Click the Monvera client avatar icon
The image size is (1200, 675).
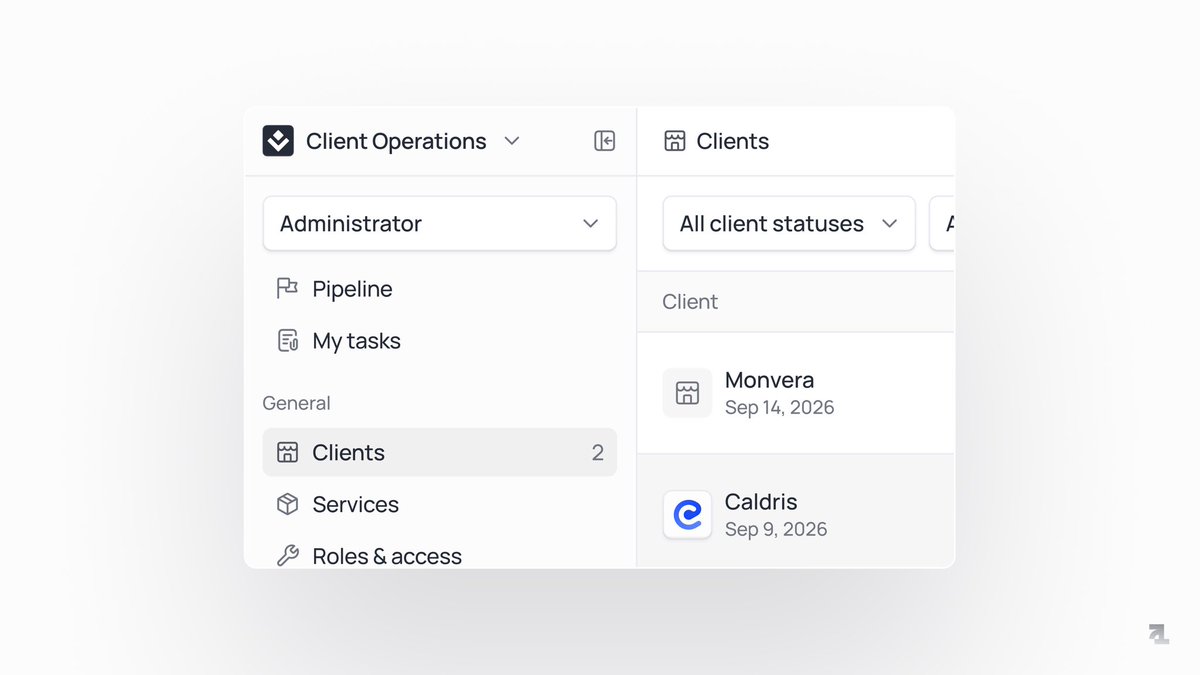click(x=687, y=393)
